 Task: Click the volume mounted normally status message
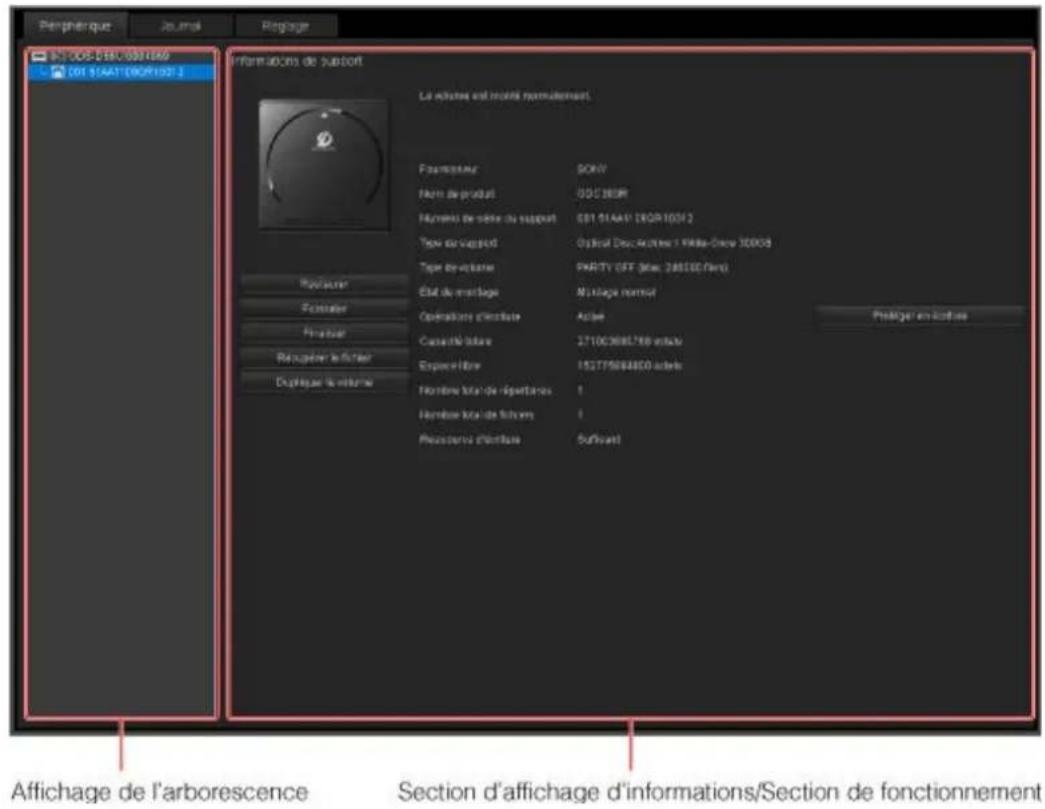point(505,97)
